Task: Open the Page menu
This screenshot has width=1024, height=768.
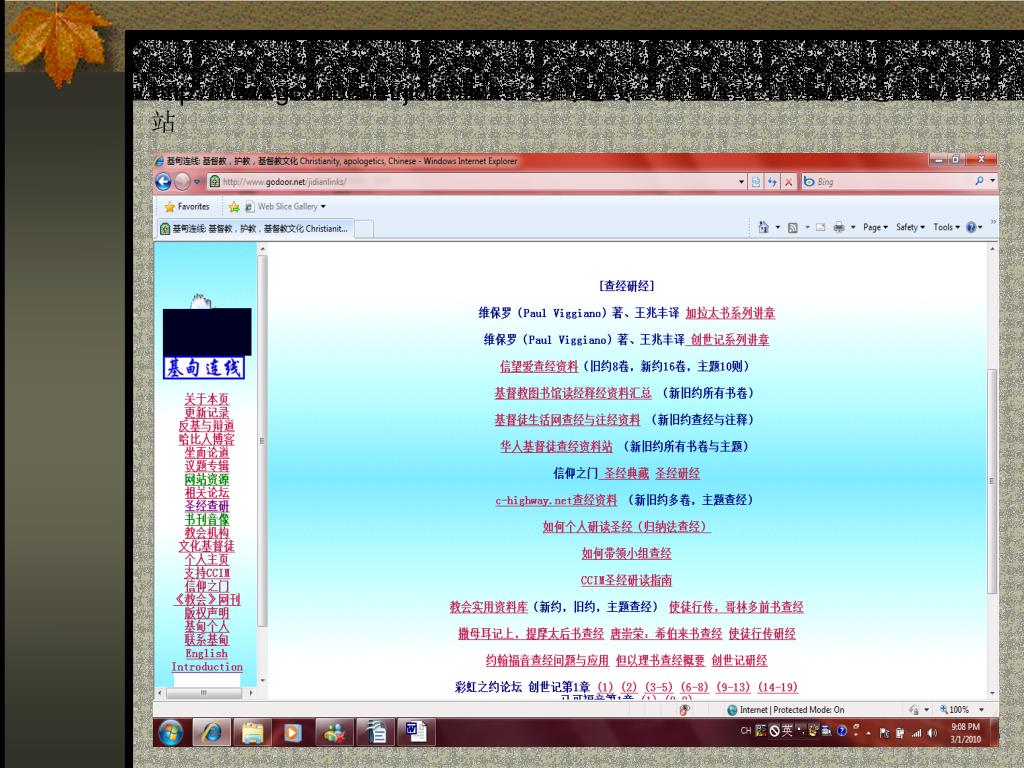Action: point(875,227)
